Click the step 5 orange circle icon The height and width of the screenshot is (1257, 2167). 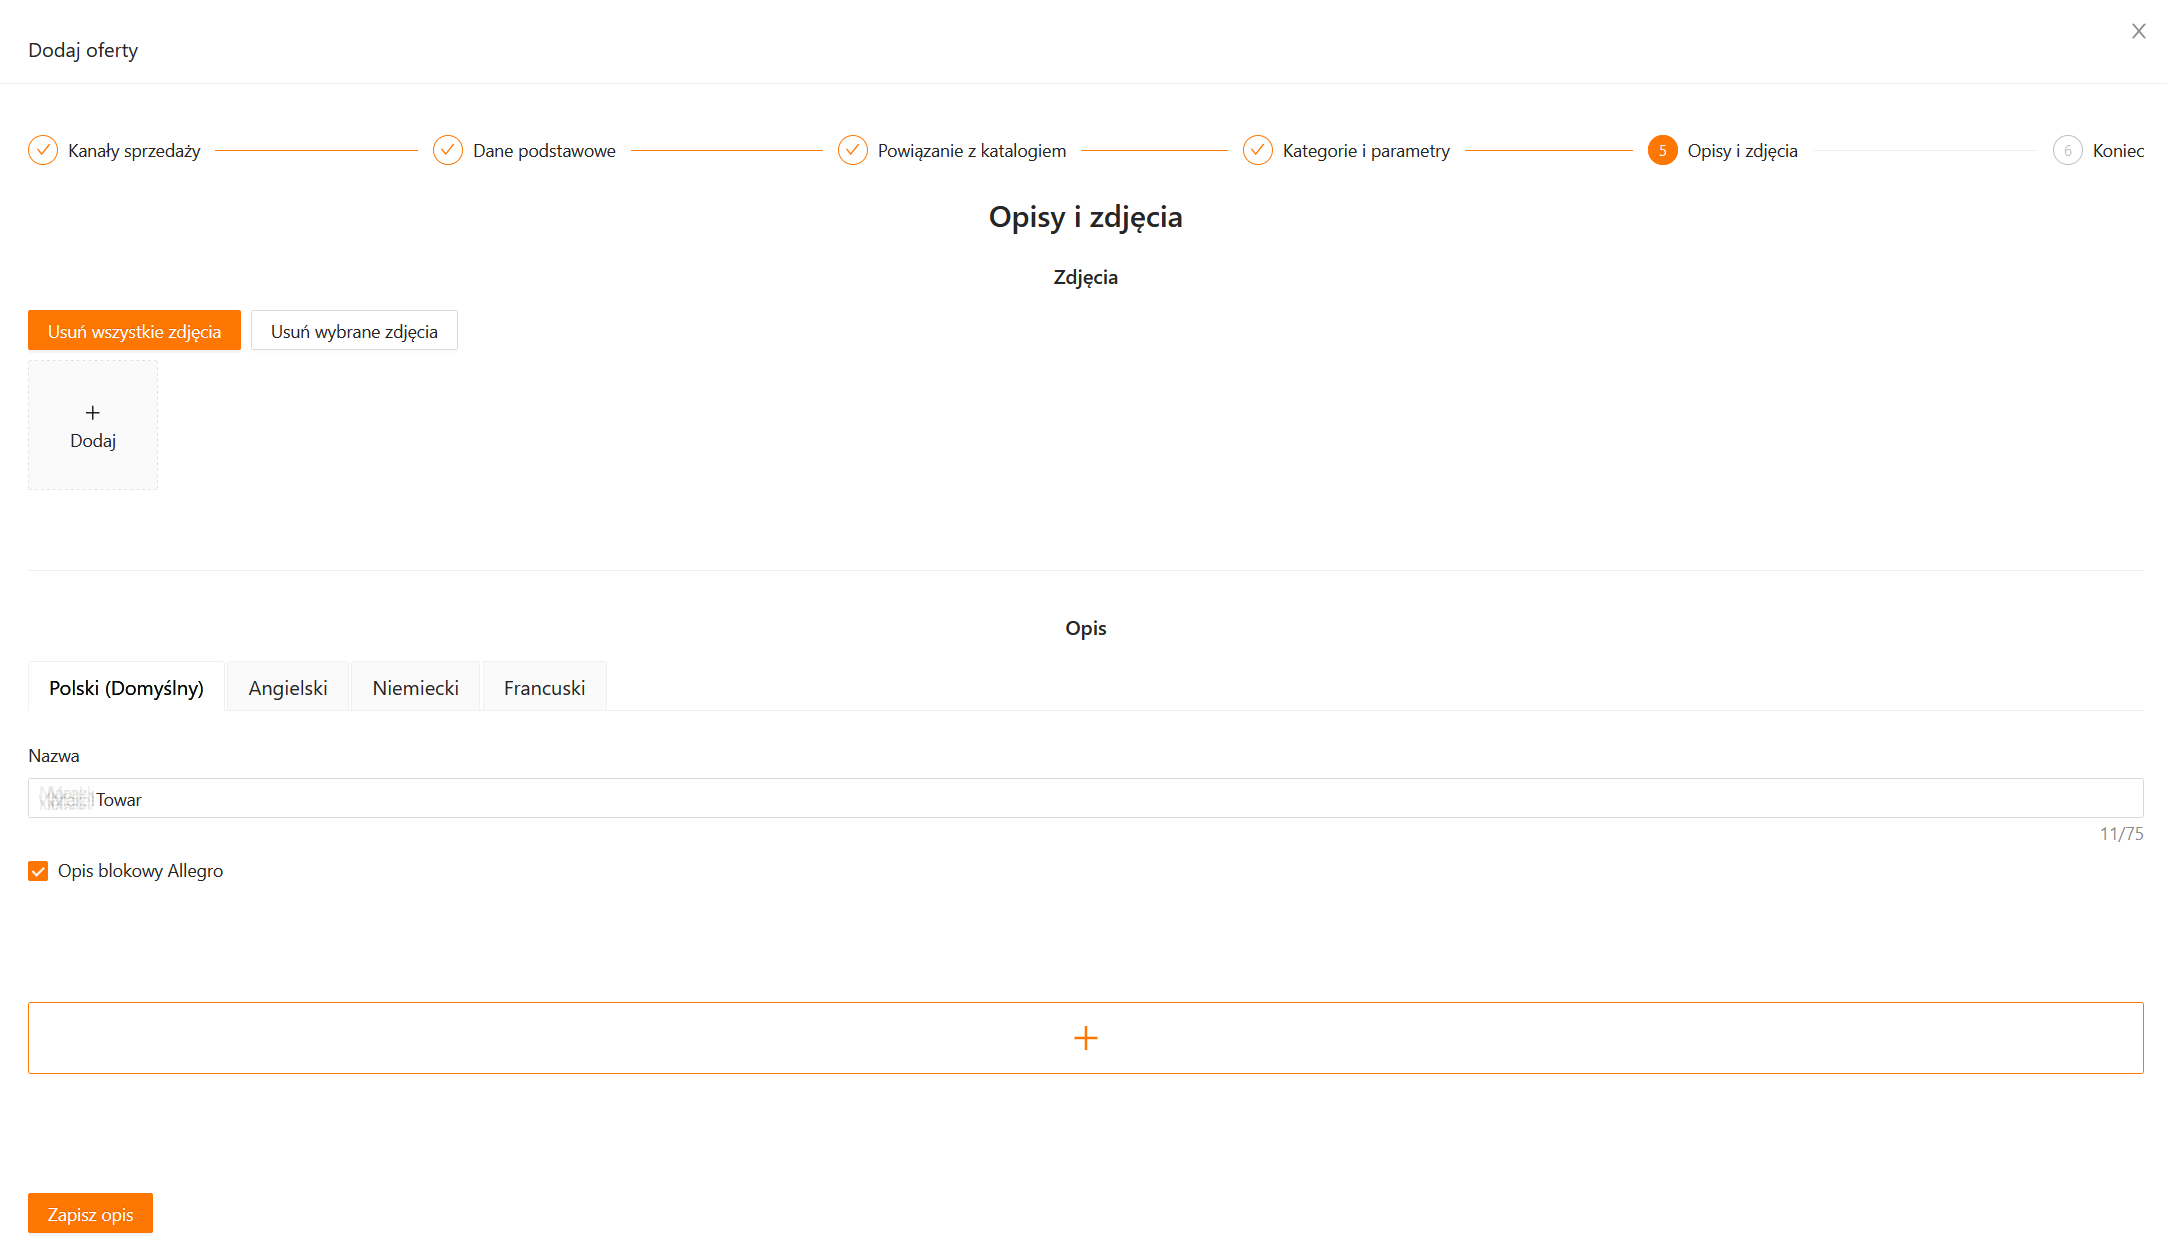[1663, 150]
